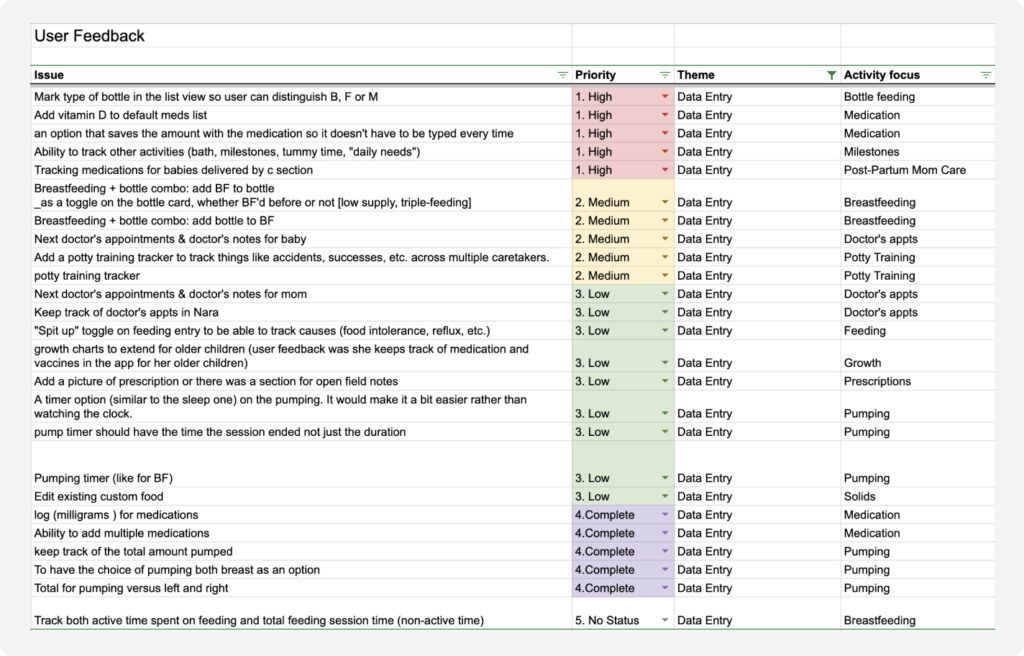The width and height of the screenshot is (1024, 656).
Task: Select '4.Complete' cell for 'keep track of total amount pumped'
Action: point(623,551)
